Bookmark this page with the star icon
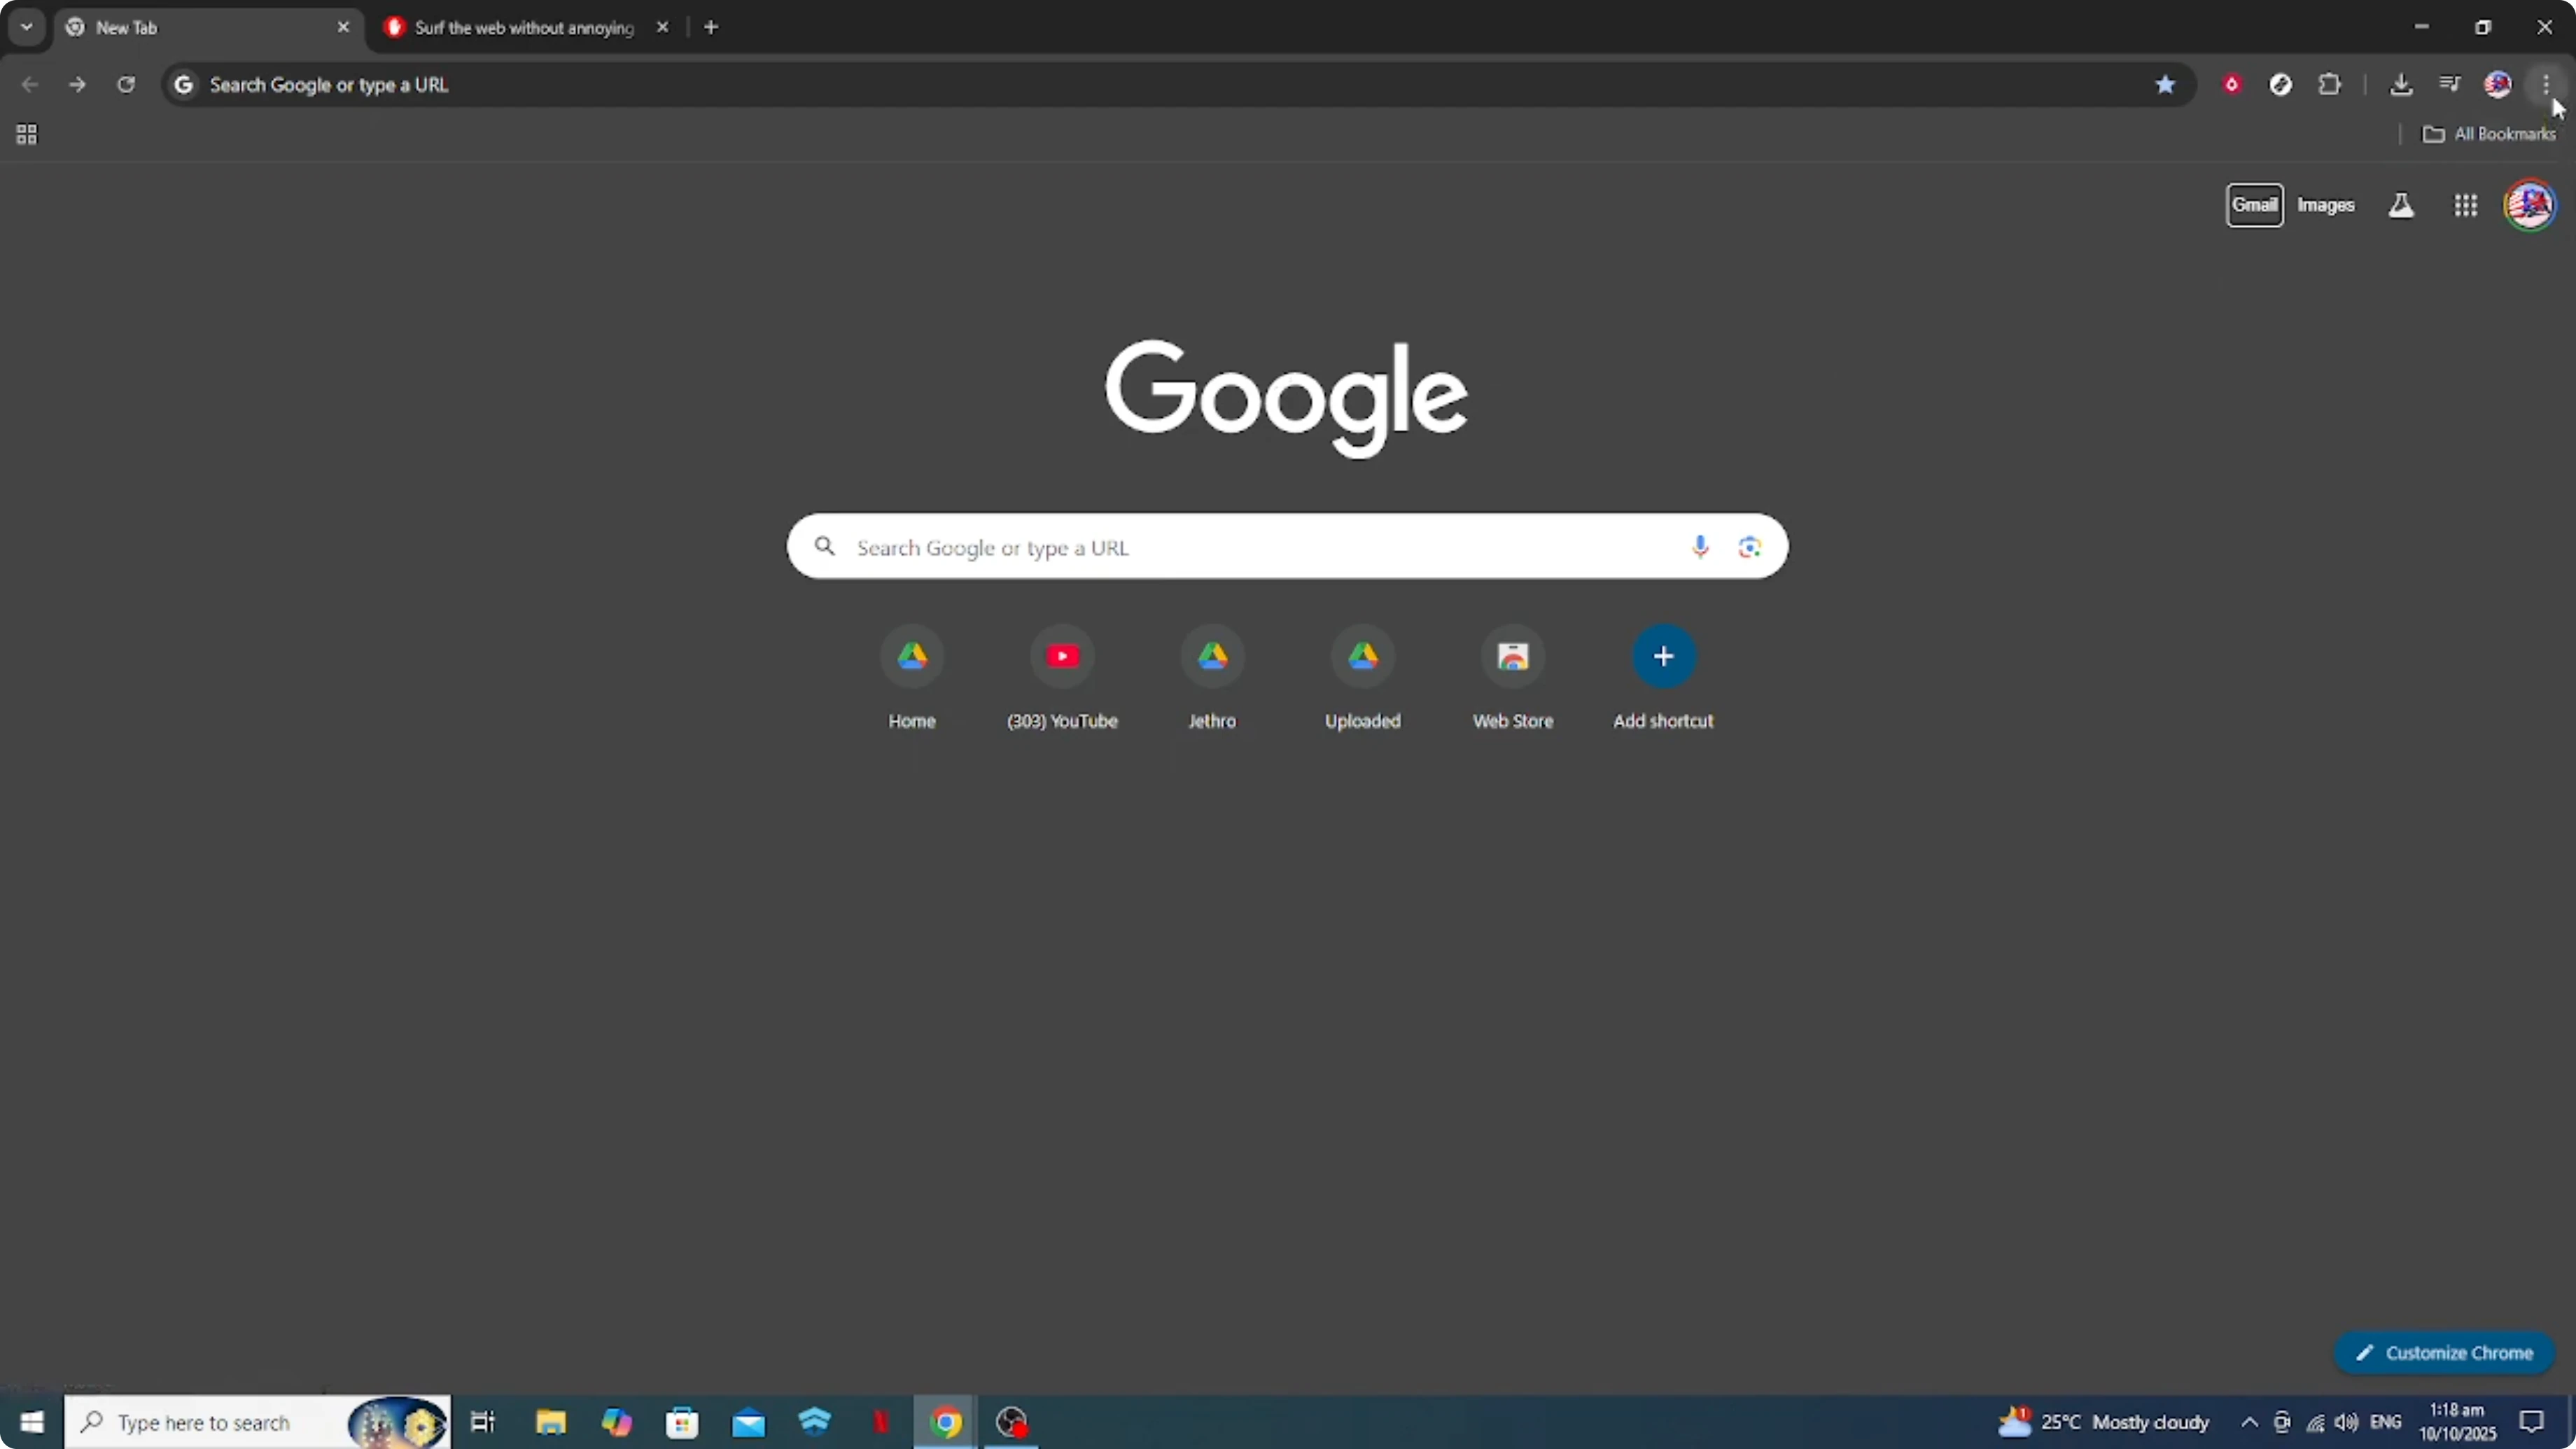The image size is (2576, 1449). 2165,85
